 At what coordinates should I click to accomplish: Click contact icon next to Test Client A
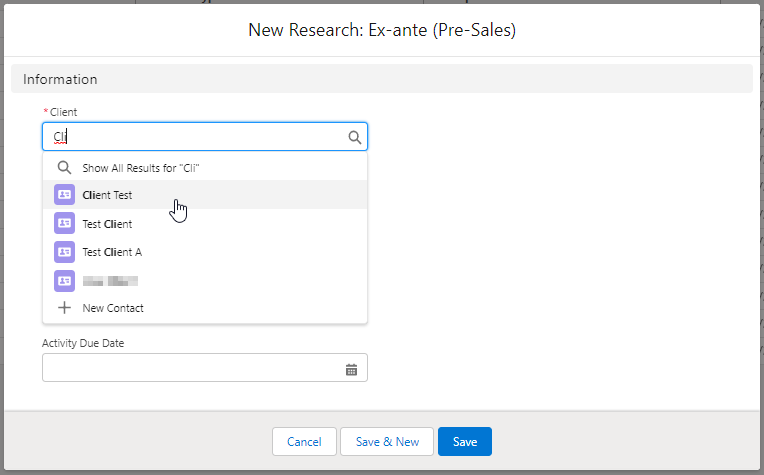pyautogui.click(x=64, y=252)
